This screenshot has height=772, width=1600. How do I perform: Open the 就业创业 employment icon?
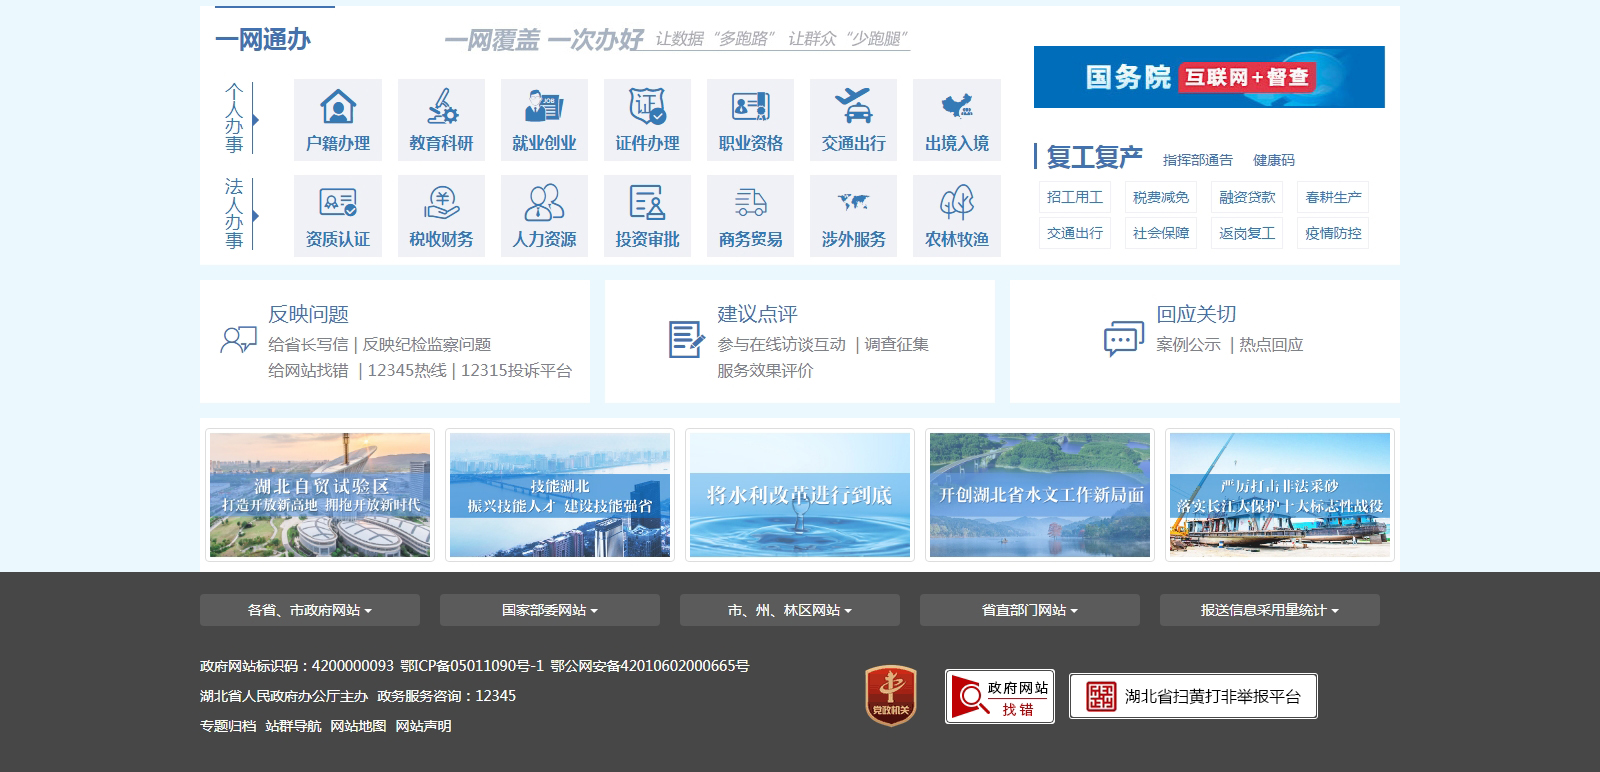pos(544,107)
